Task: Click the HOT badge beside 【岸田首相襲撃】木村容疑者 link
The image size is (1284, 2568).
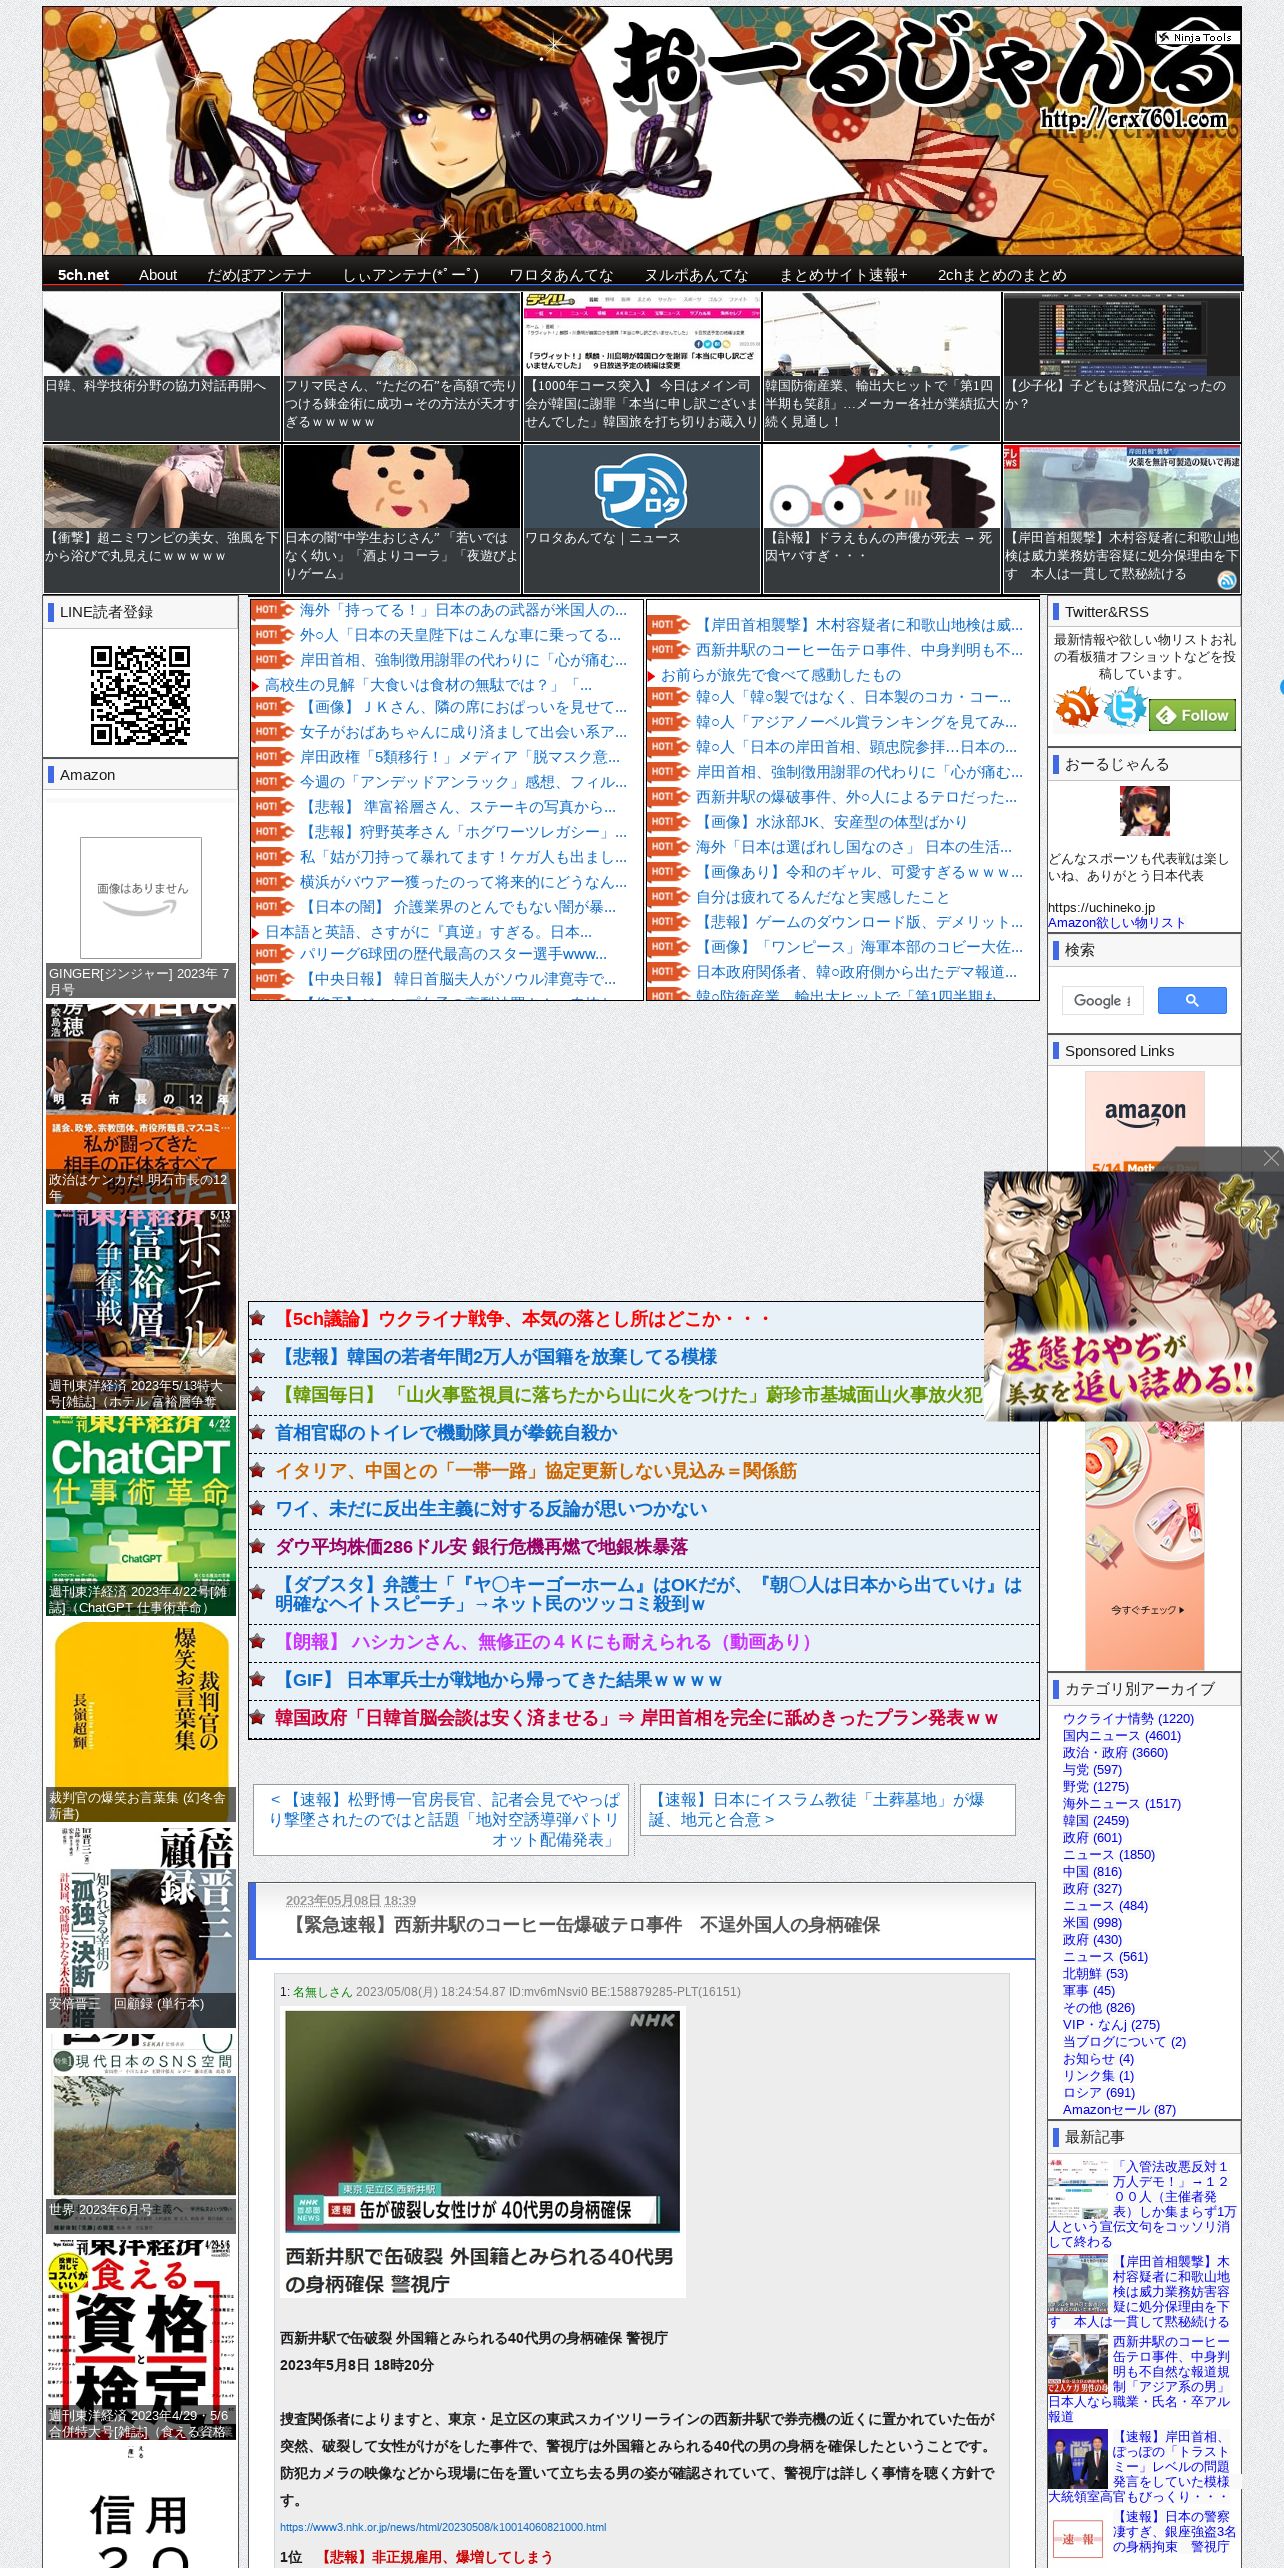Action: pyautogui.click(x=668, y=625)
